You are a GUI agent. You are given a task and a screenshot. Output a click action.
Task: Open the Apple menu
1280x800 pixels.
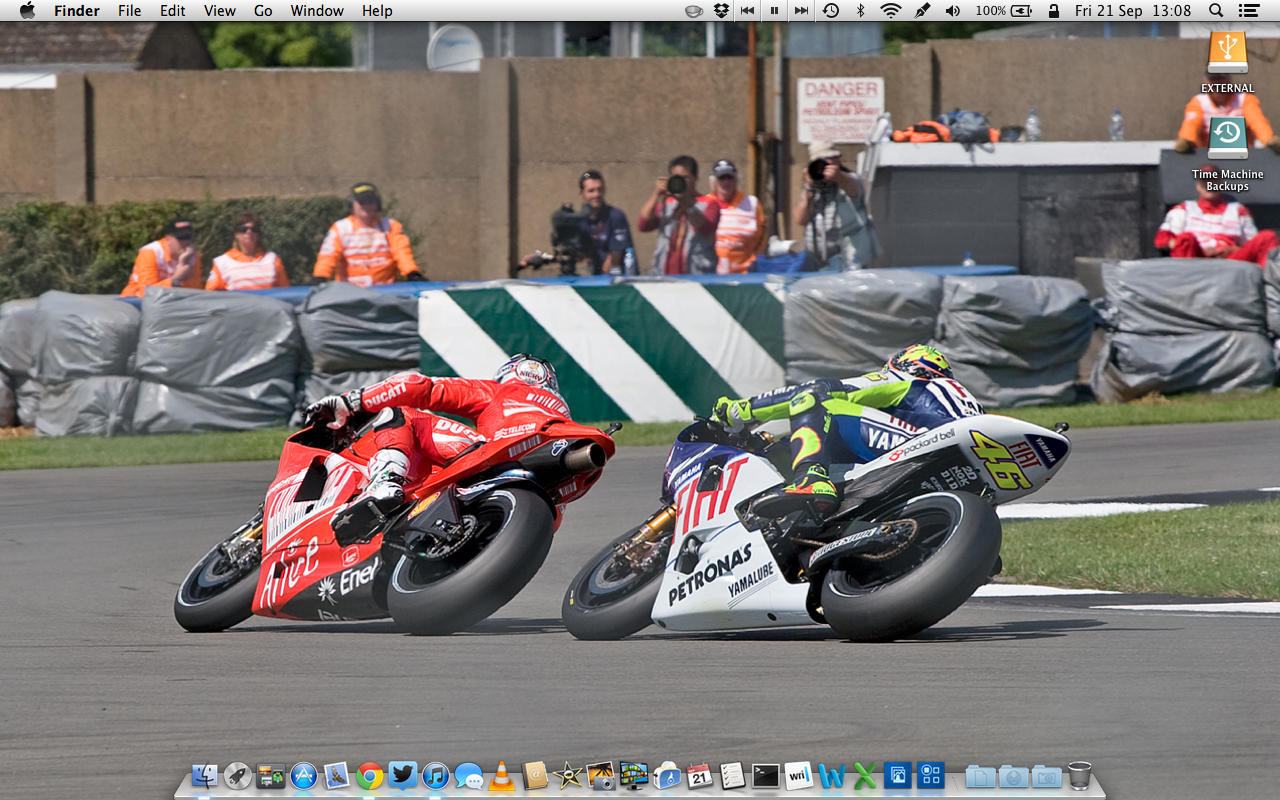(x=27, y=11)
